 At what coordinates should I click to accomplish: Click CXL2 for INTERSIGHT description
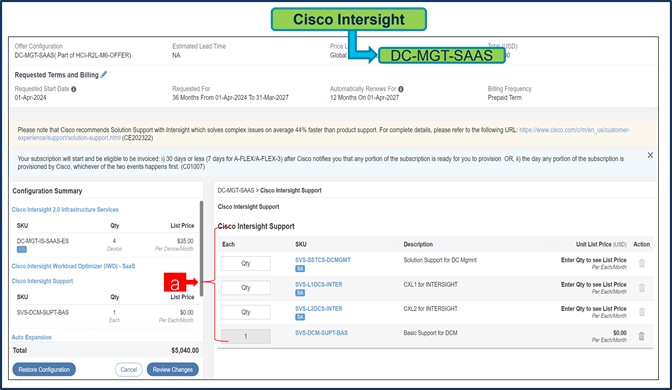tap(430, 309)
